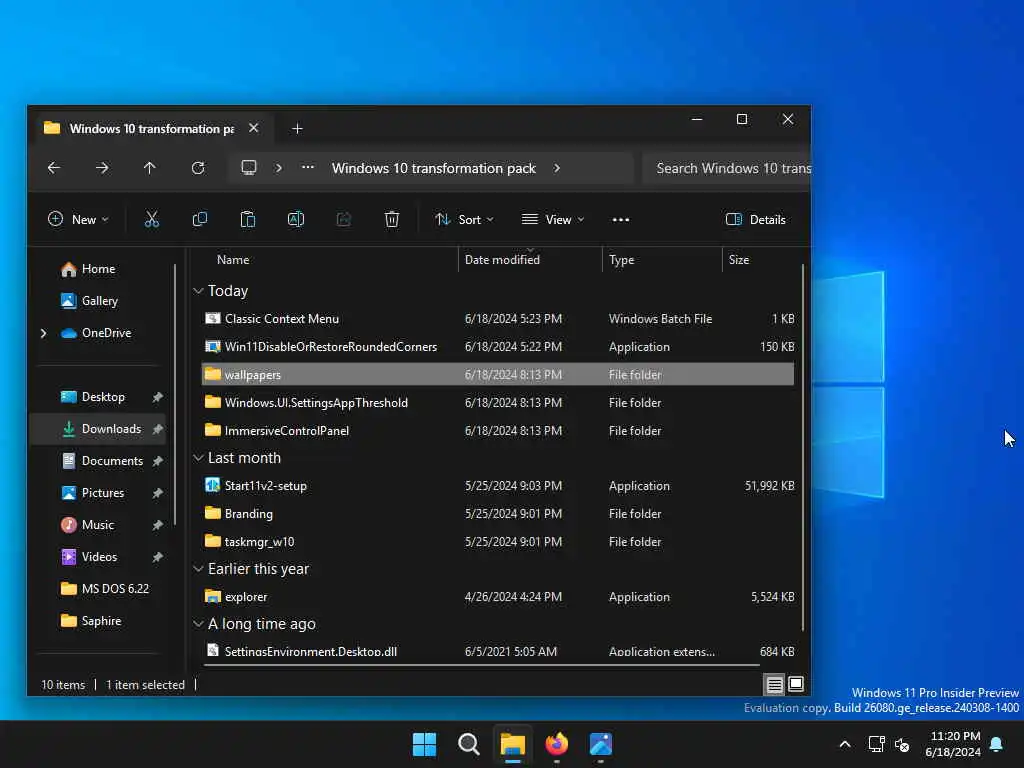Screen dimensions: 1024x768
Task: Click the Rename icon in toolbar
Action: coord(296,219)
